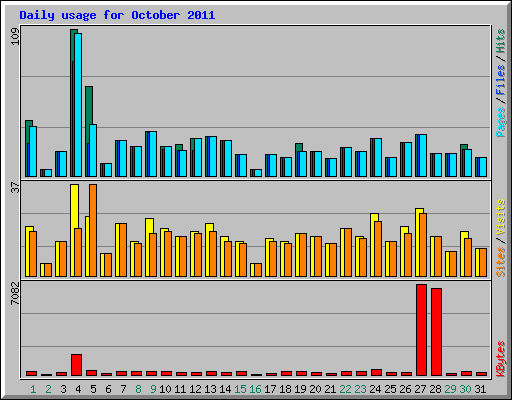
Task: Click the orange sites bar for day 31
Action: (x=483, y=262)
